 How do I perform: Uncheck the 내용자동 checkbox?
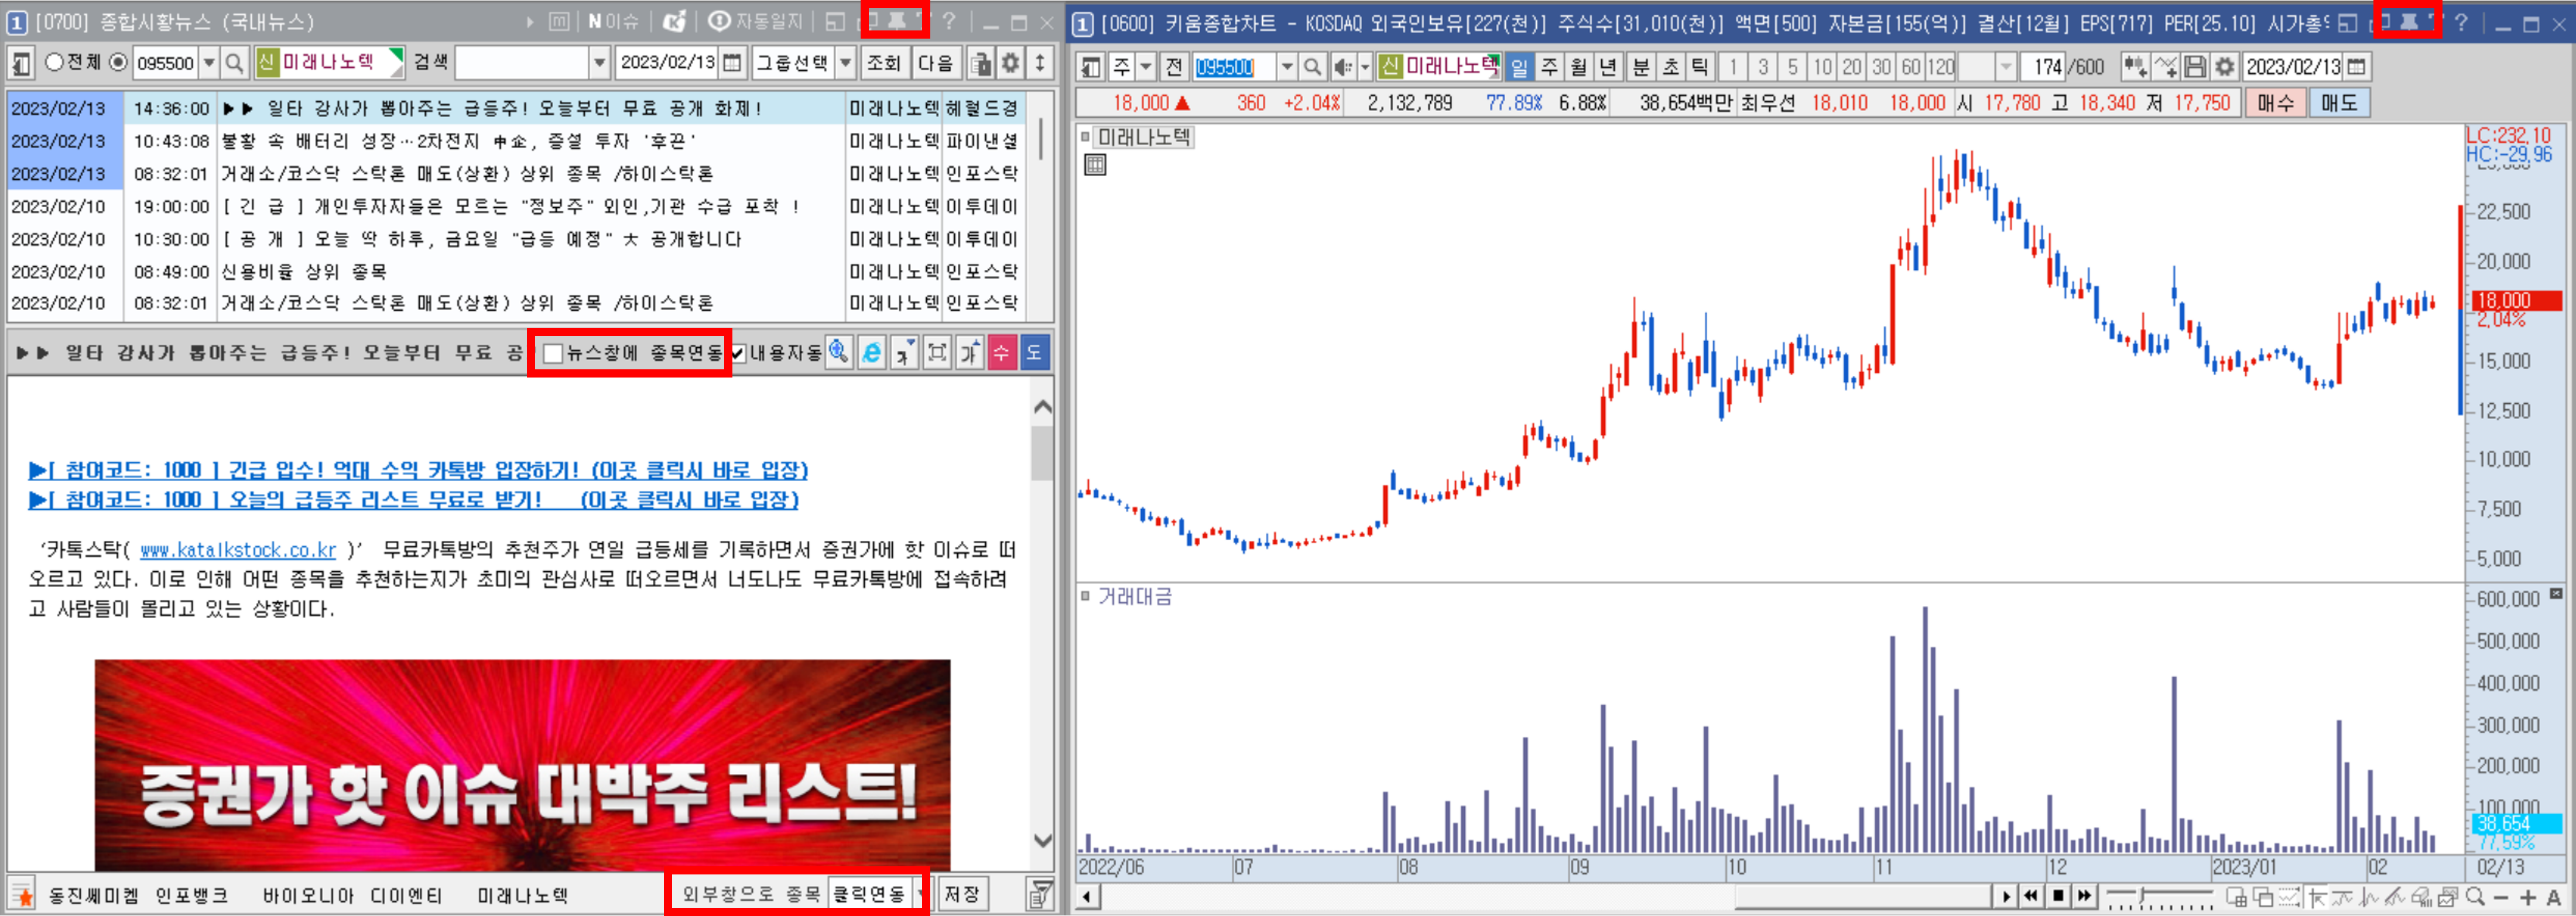pos(738,353)
